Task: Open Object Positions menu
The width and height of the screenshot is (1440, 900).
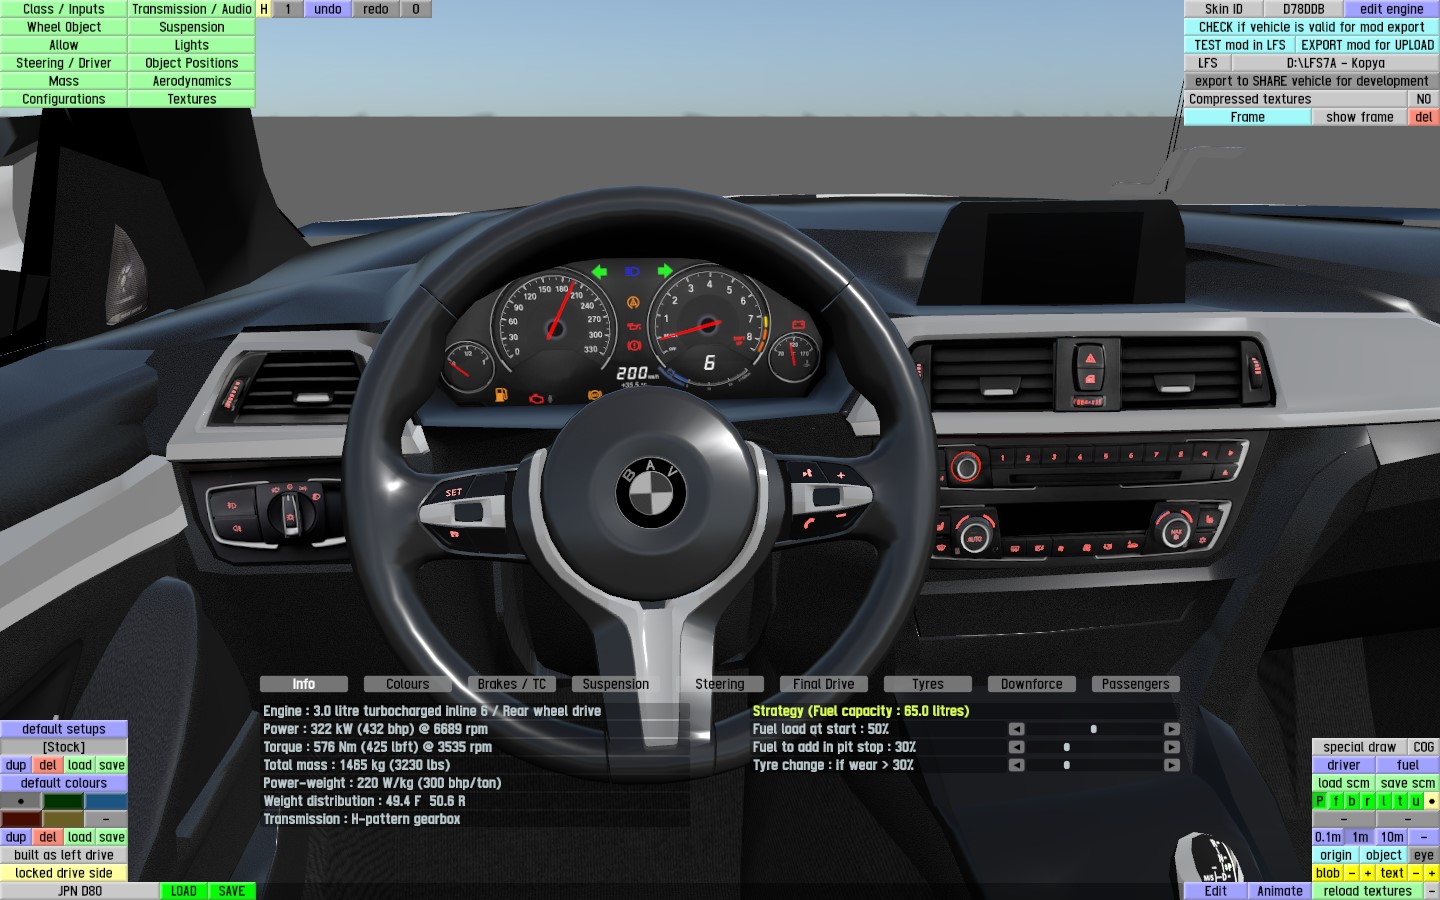Action: [x=192, y=63]
